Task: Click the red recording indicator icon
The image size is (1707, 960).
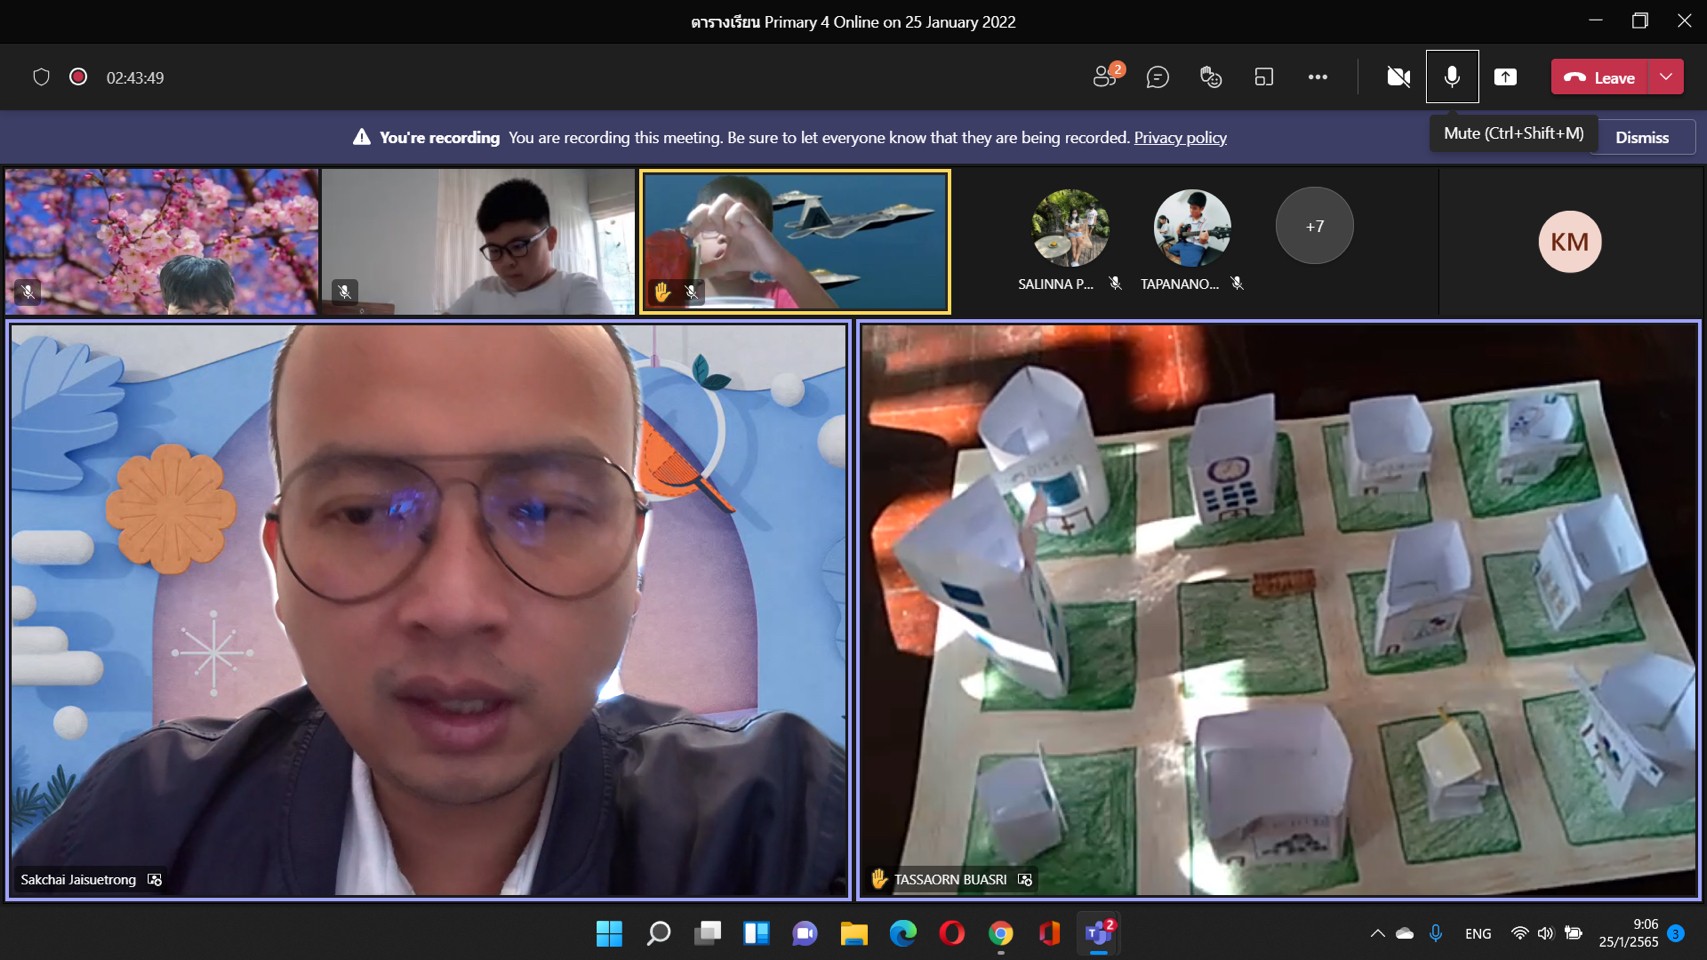Action: coord(78,77)
